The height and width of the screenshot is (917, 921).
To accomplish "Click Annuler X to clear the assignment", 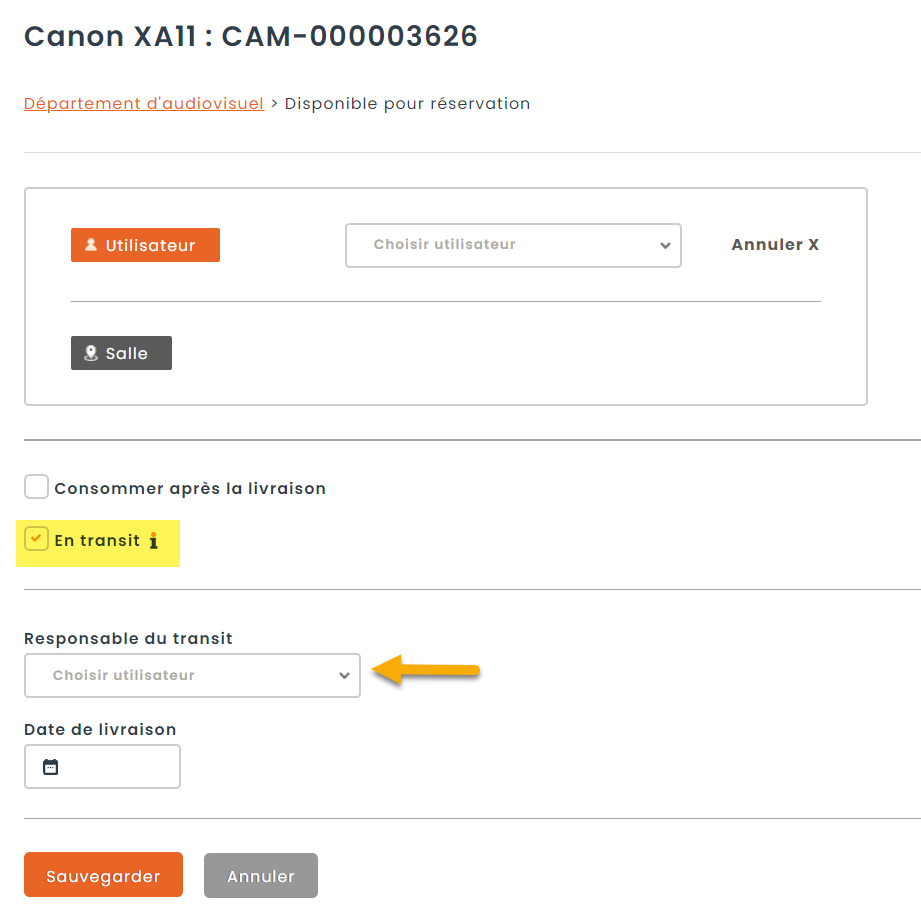I will point(775,245).
